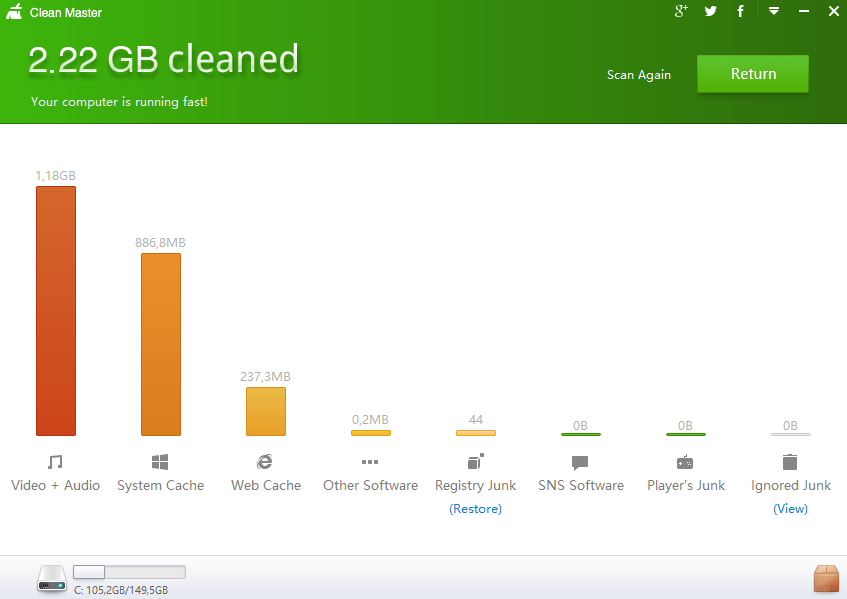Click the Twitter share icon

click(x=711, y=11)
